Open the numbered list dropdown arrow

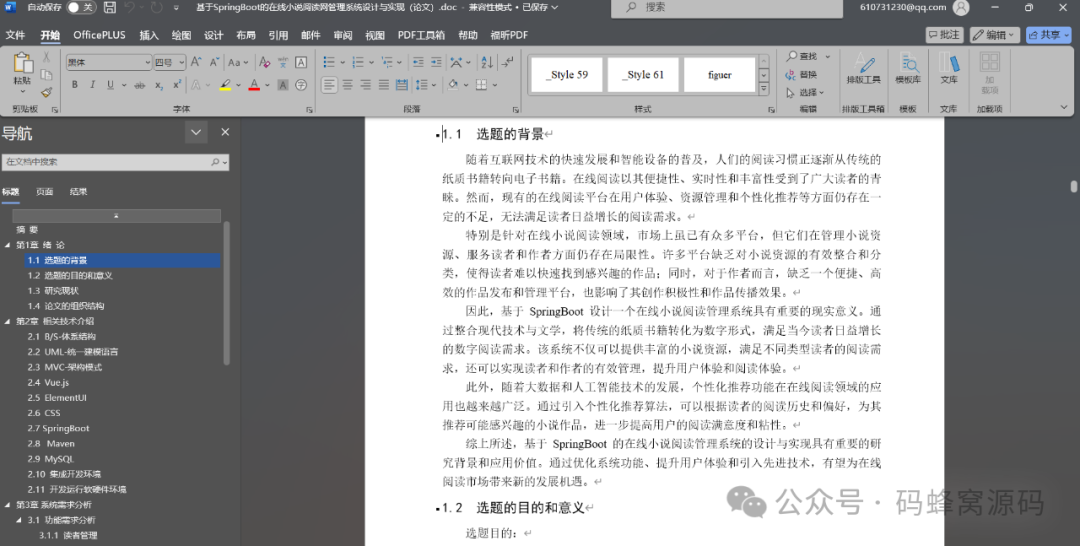371,63
